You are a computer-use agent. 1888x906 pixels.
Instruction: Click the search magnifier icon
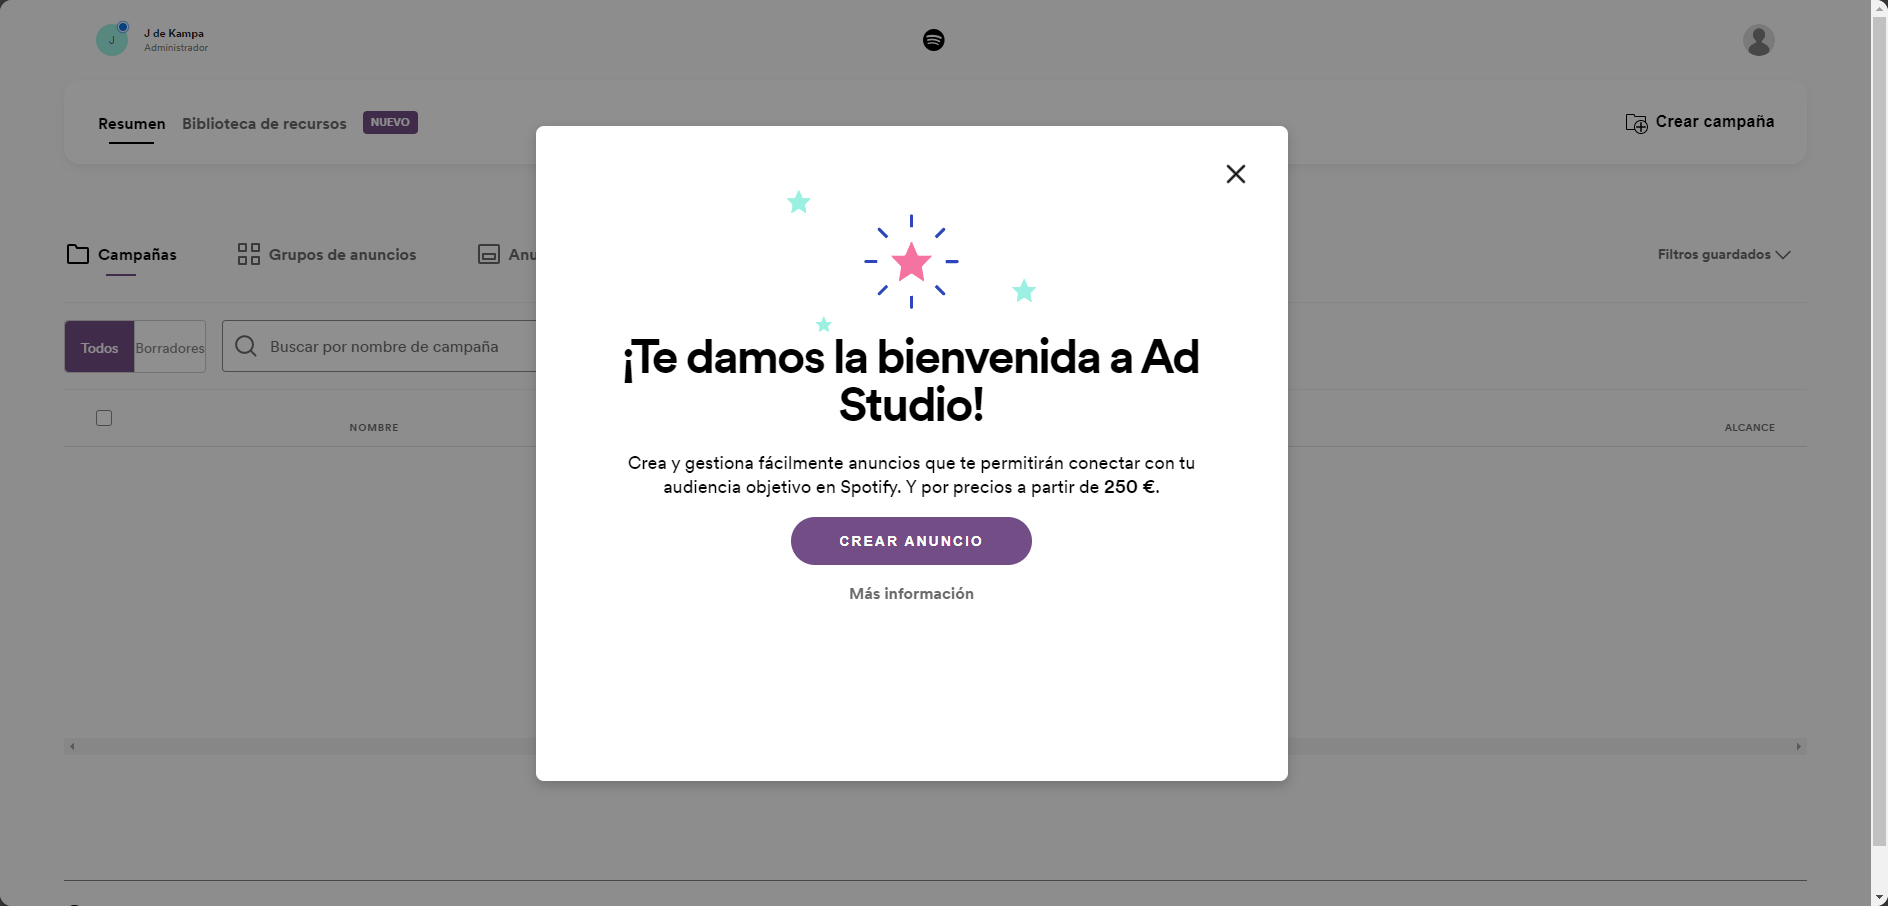coord(245,346)
